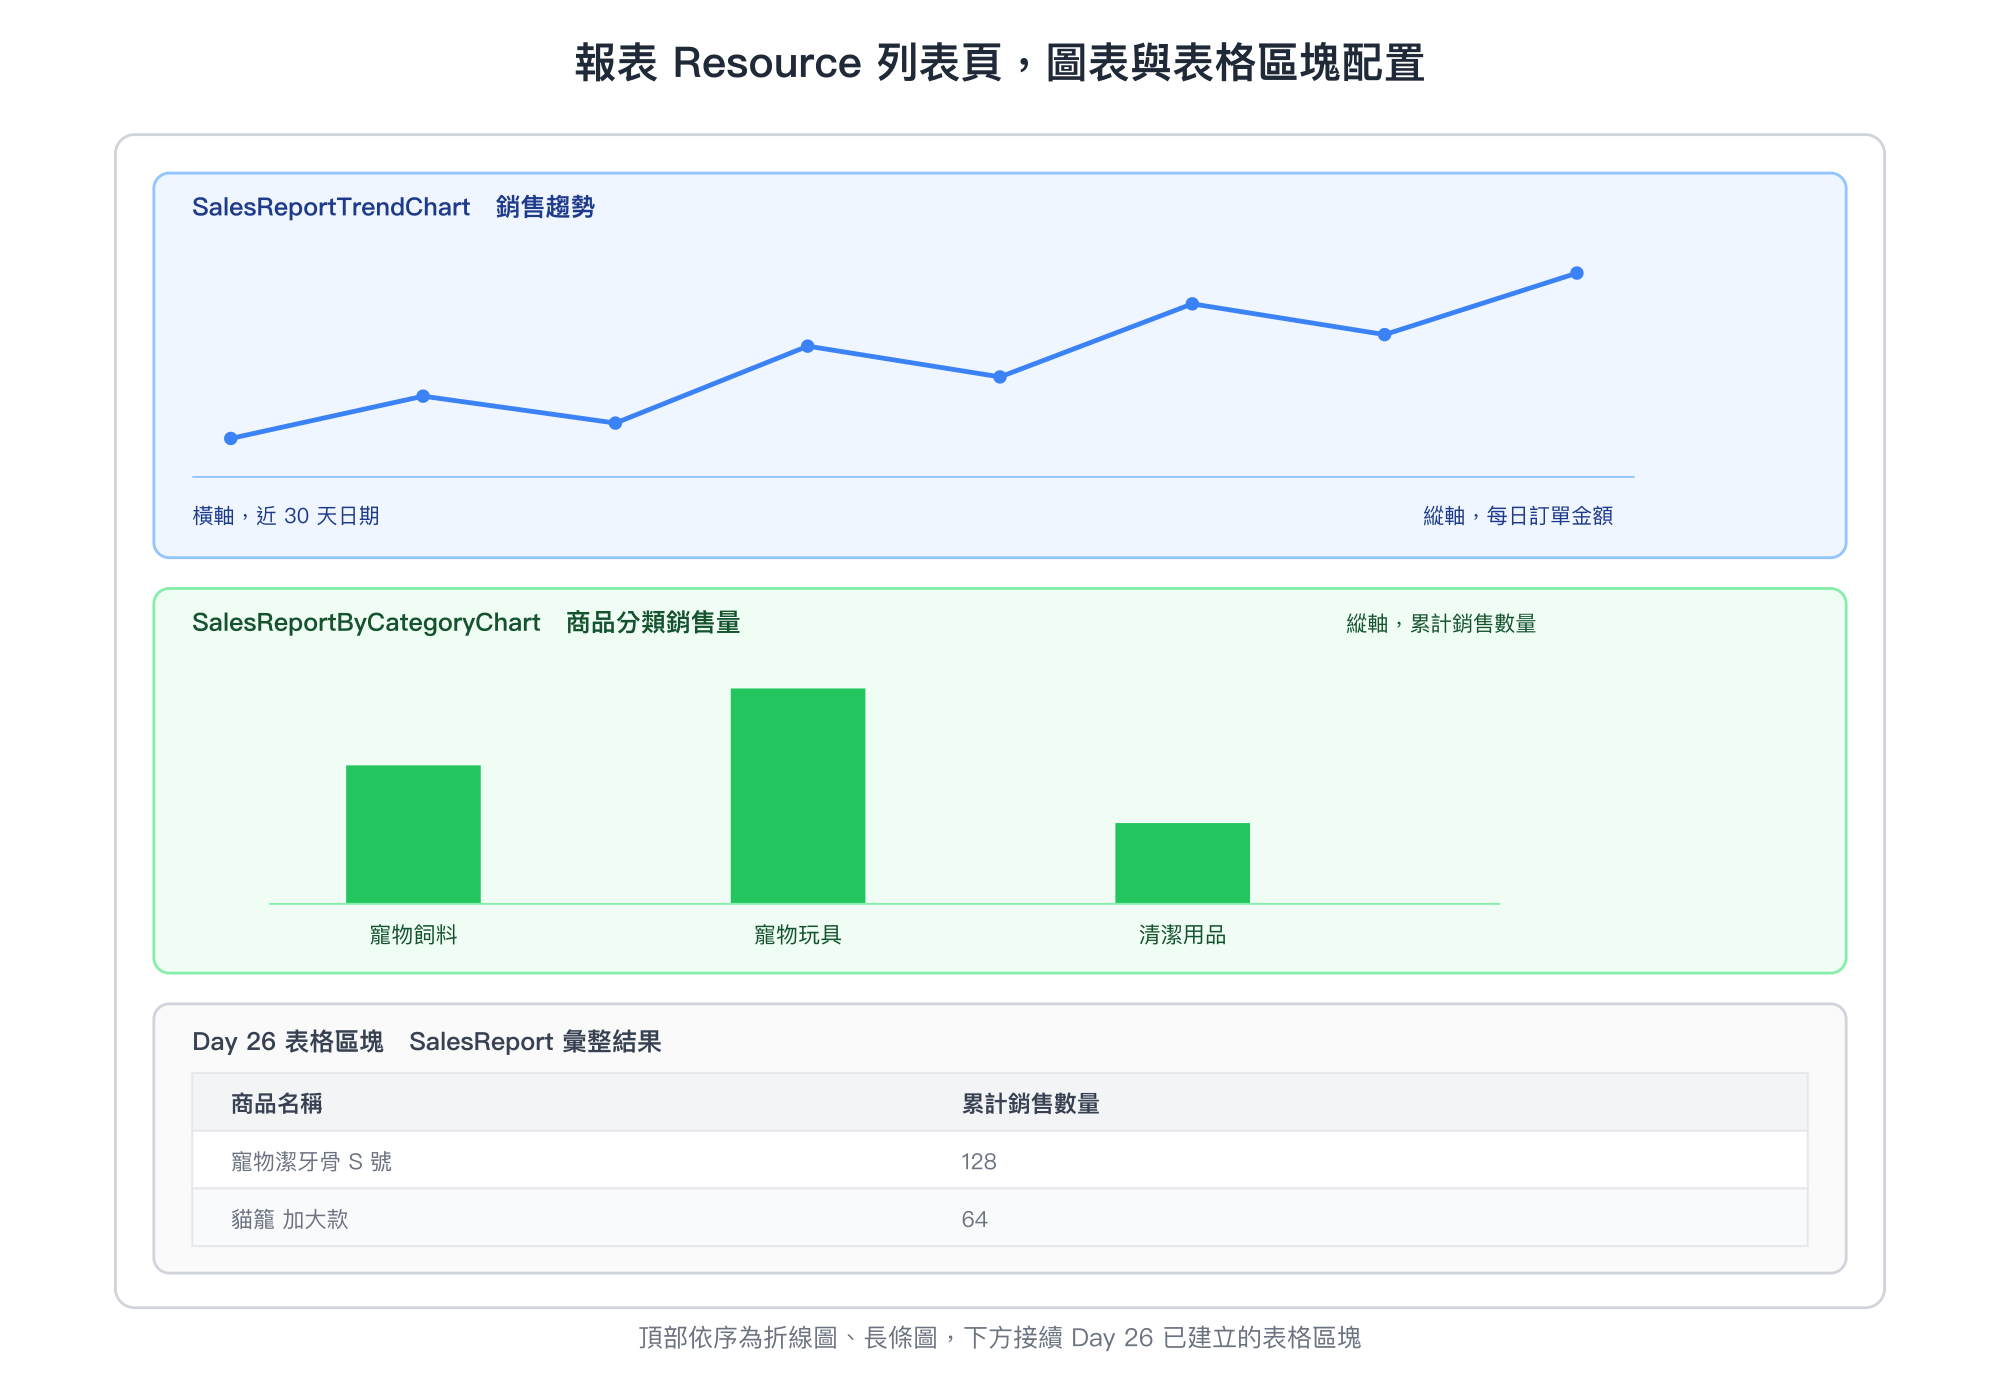Click the 寵物玩具 green bar
2000x1385 pixels.
click(798, 795)
